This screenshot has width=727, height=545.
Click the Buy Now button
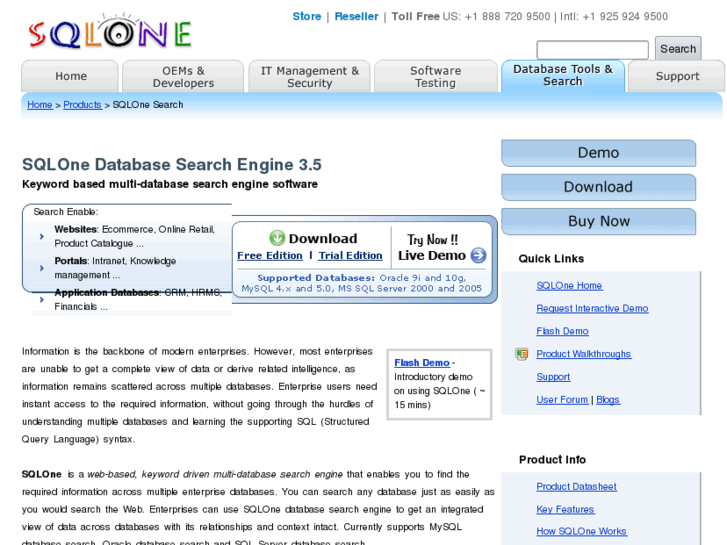click(598, 221)
